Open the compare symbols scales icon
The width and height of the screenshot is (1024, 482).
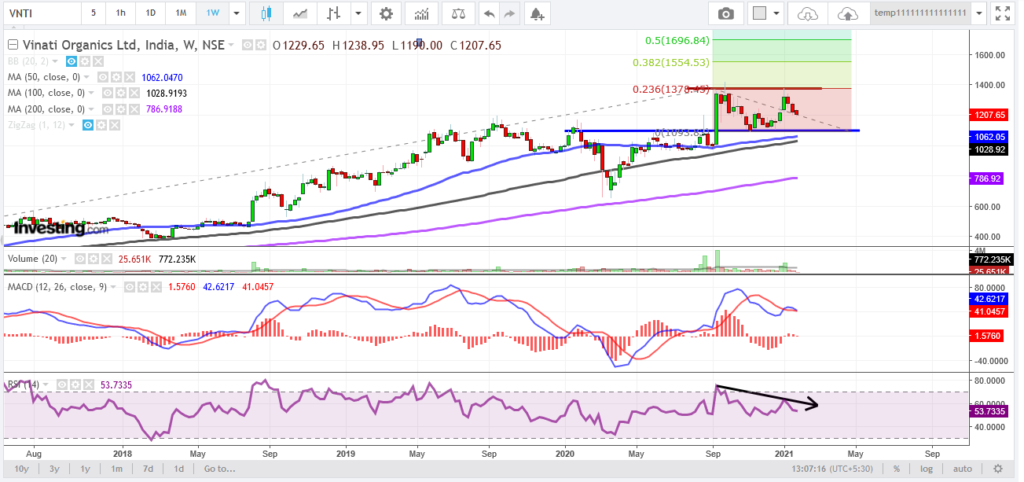click(459, 13)
